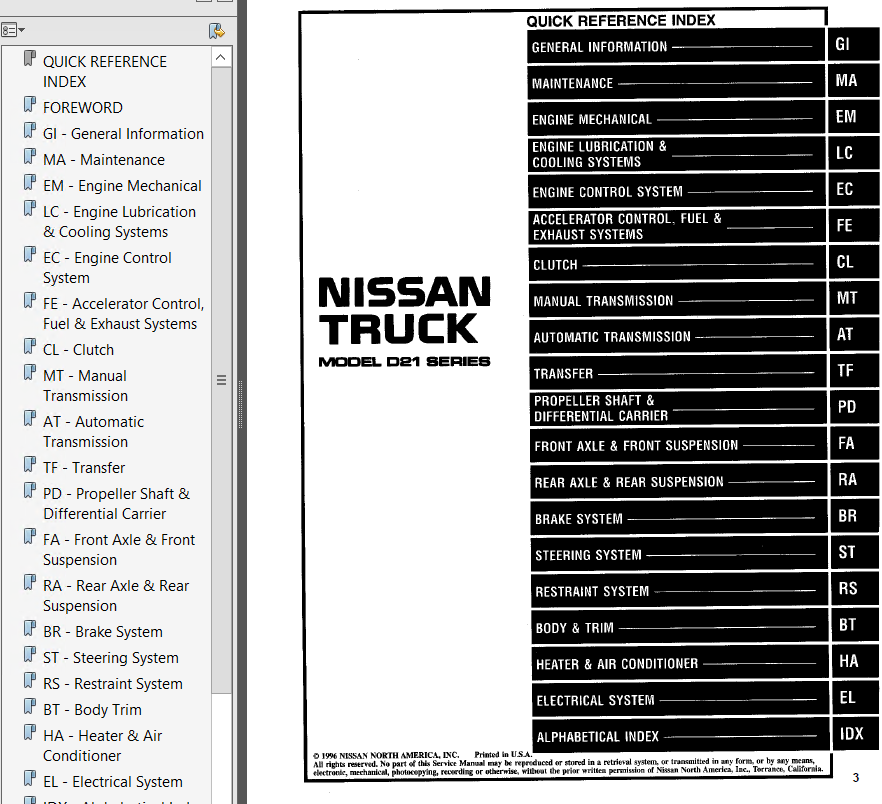Select ENGINE CONTROL SYSTEM bar on the page
The image size is (882, 804).
[x=677, y=191]
